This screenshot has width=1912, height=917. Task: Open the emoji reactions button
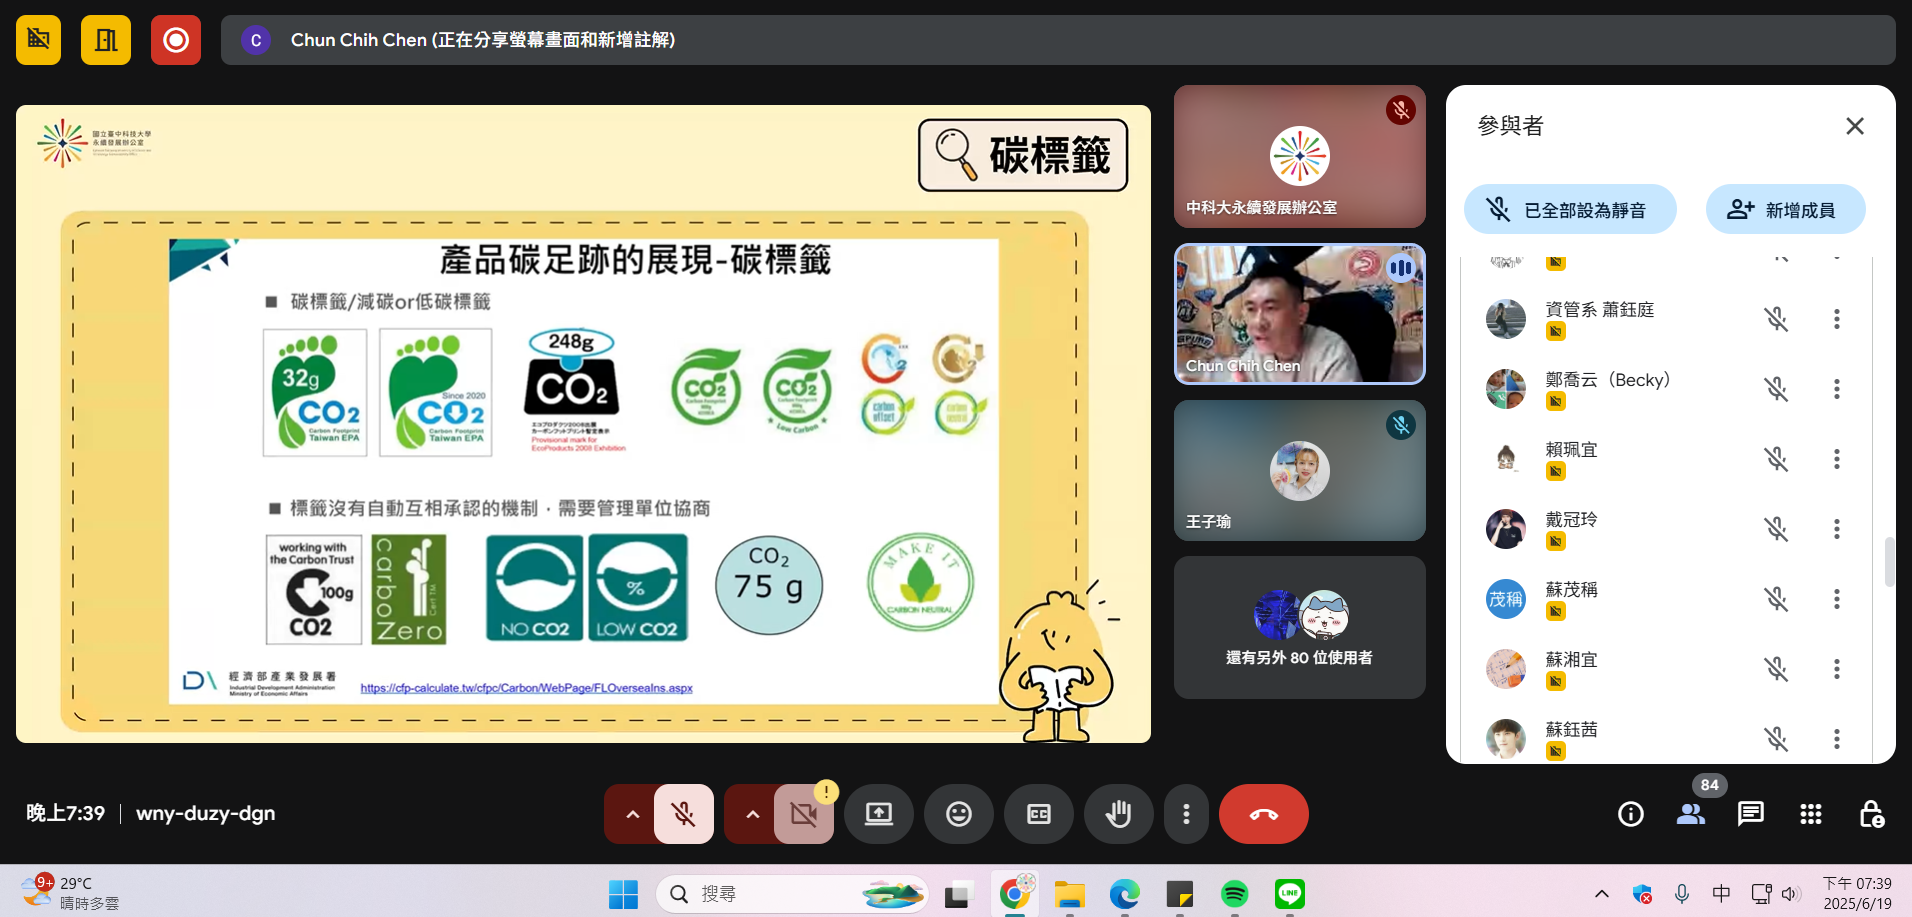click(x=958, y=814)
